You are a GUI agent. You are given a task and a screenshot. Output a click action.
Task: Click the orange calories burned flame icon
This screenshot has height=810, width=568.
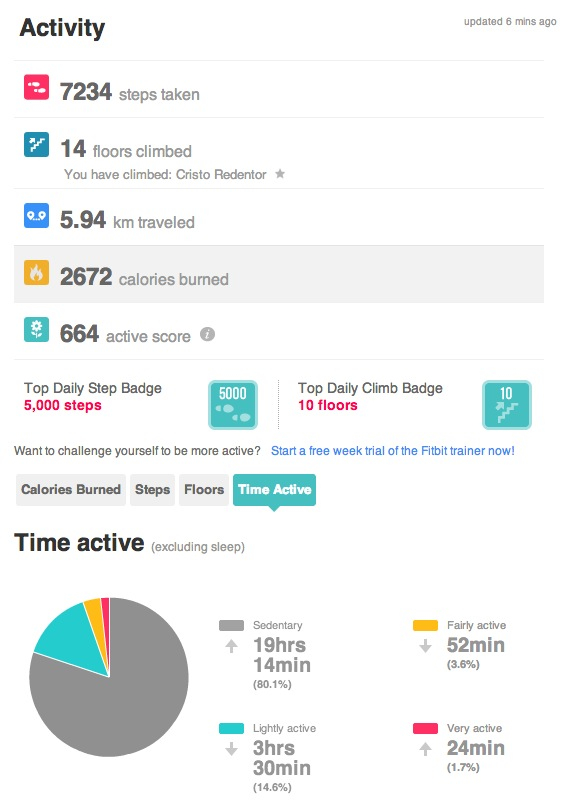36,272
